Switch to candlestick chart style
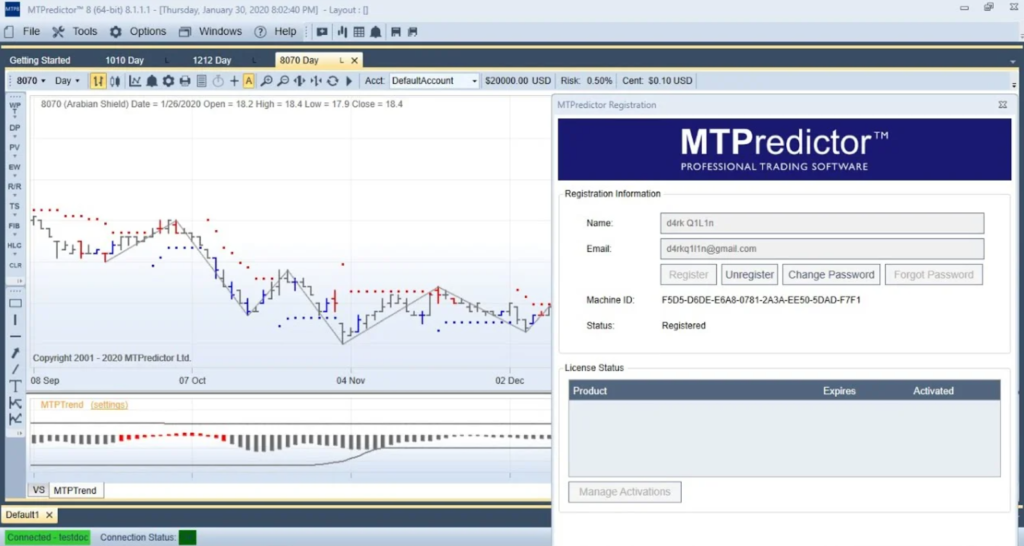Screen dimensions: 1024x546 115,81
